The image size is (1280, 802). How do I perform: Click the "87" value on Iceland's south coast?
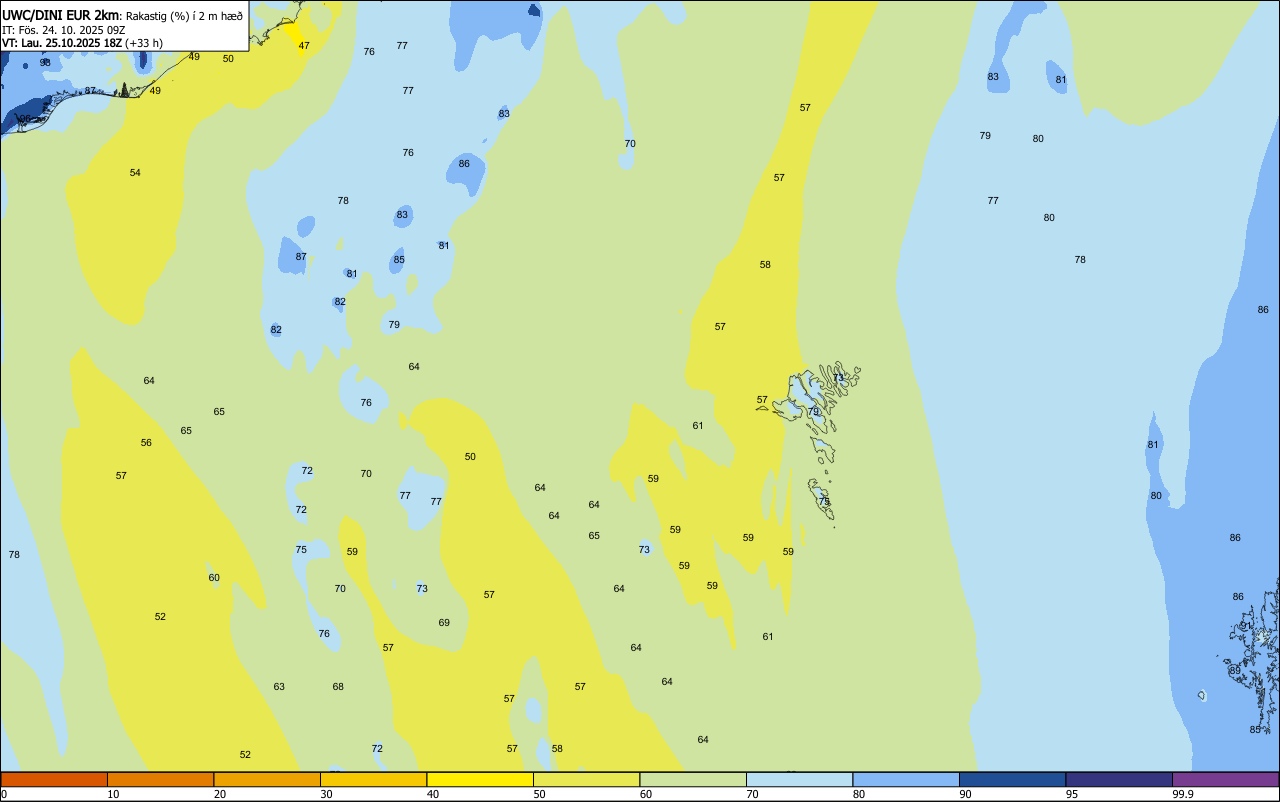pos(90,91)
